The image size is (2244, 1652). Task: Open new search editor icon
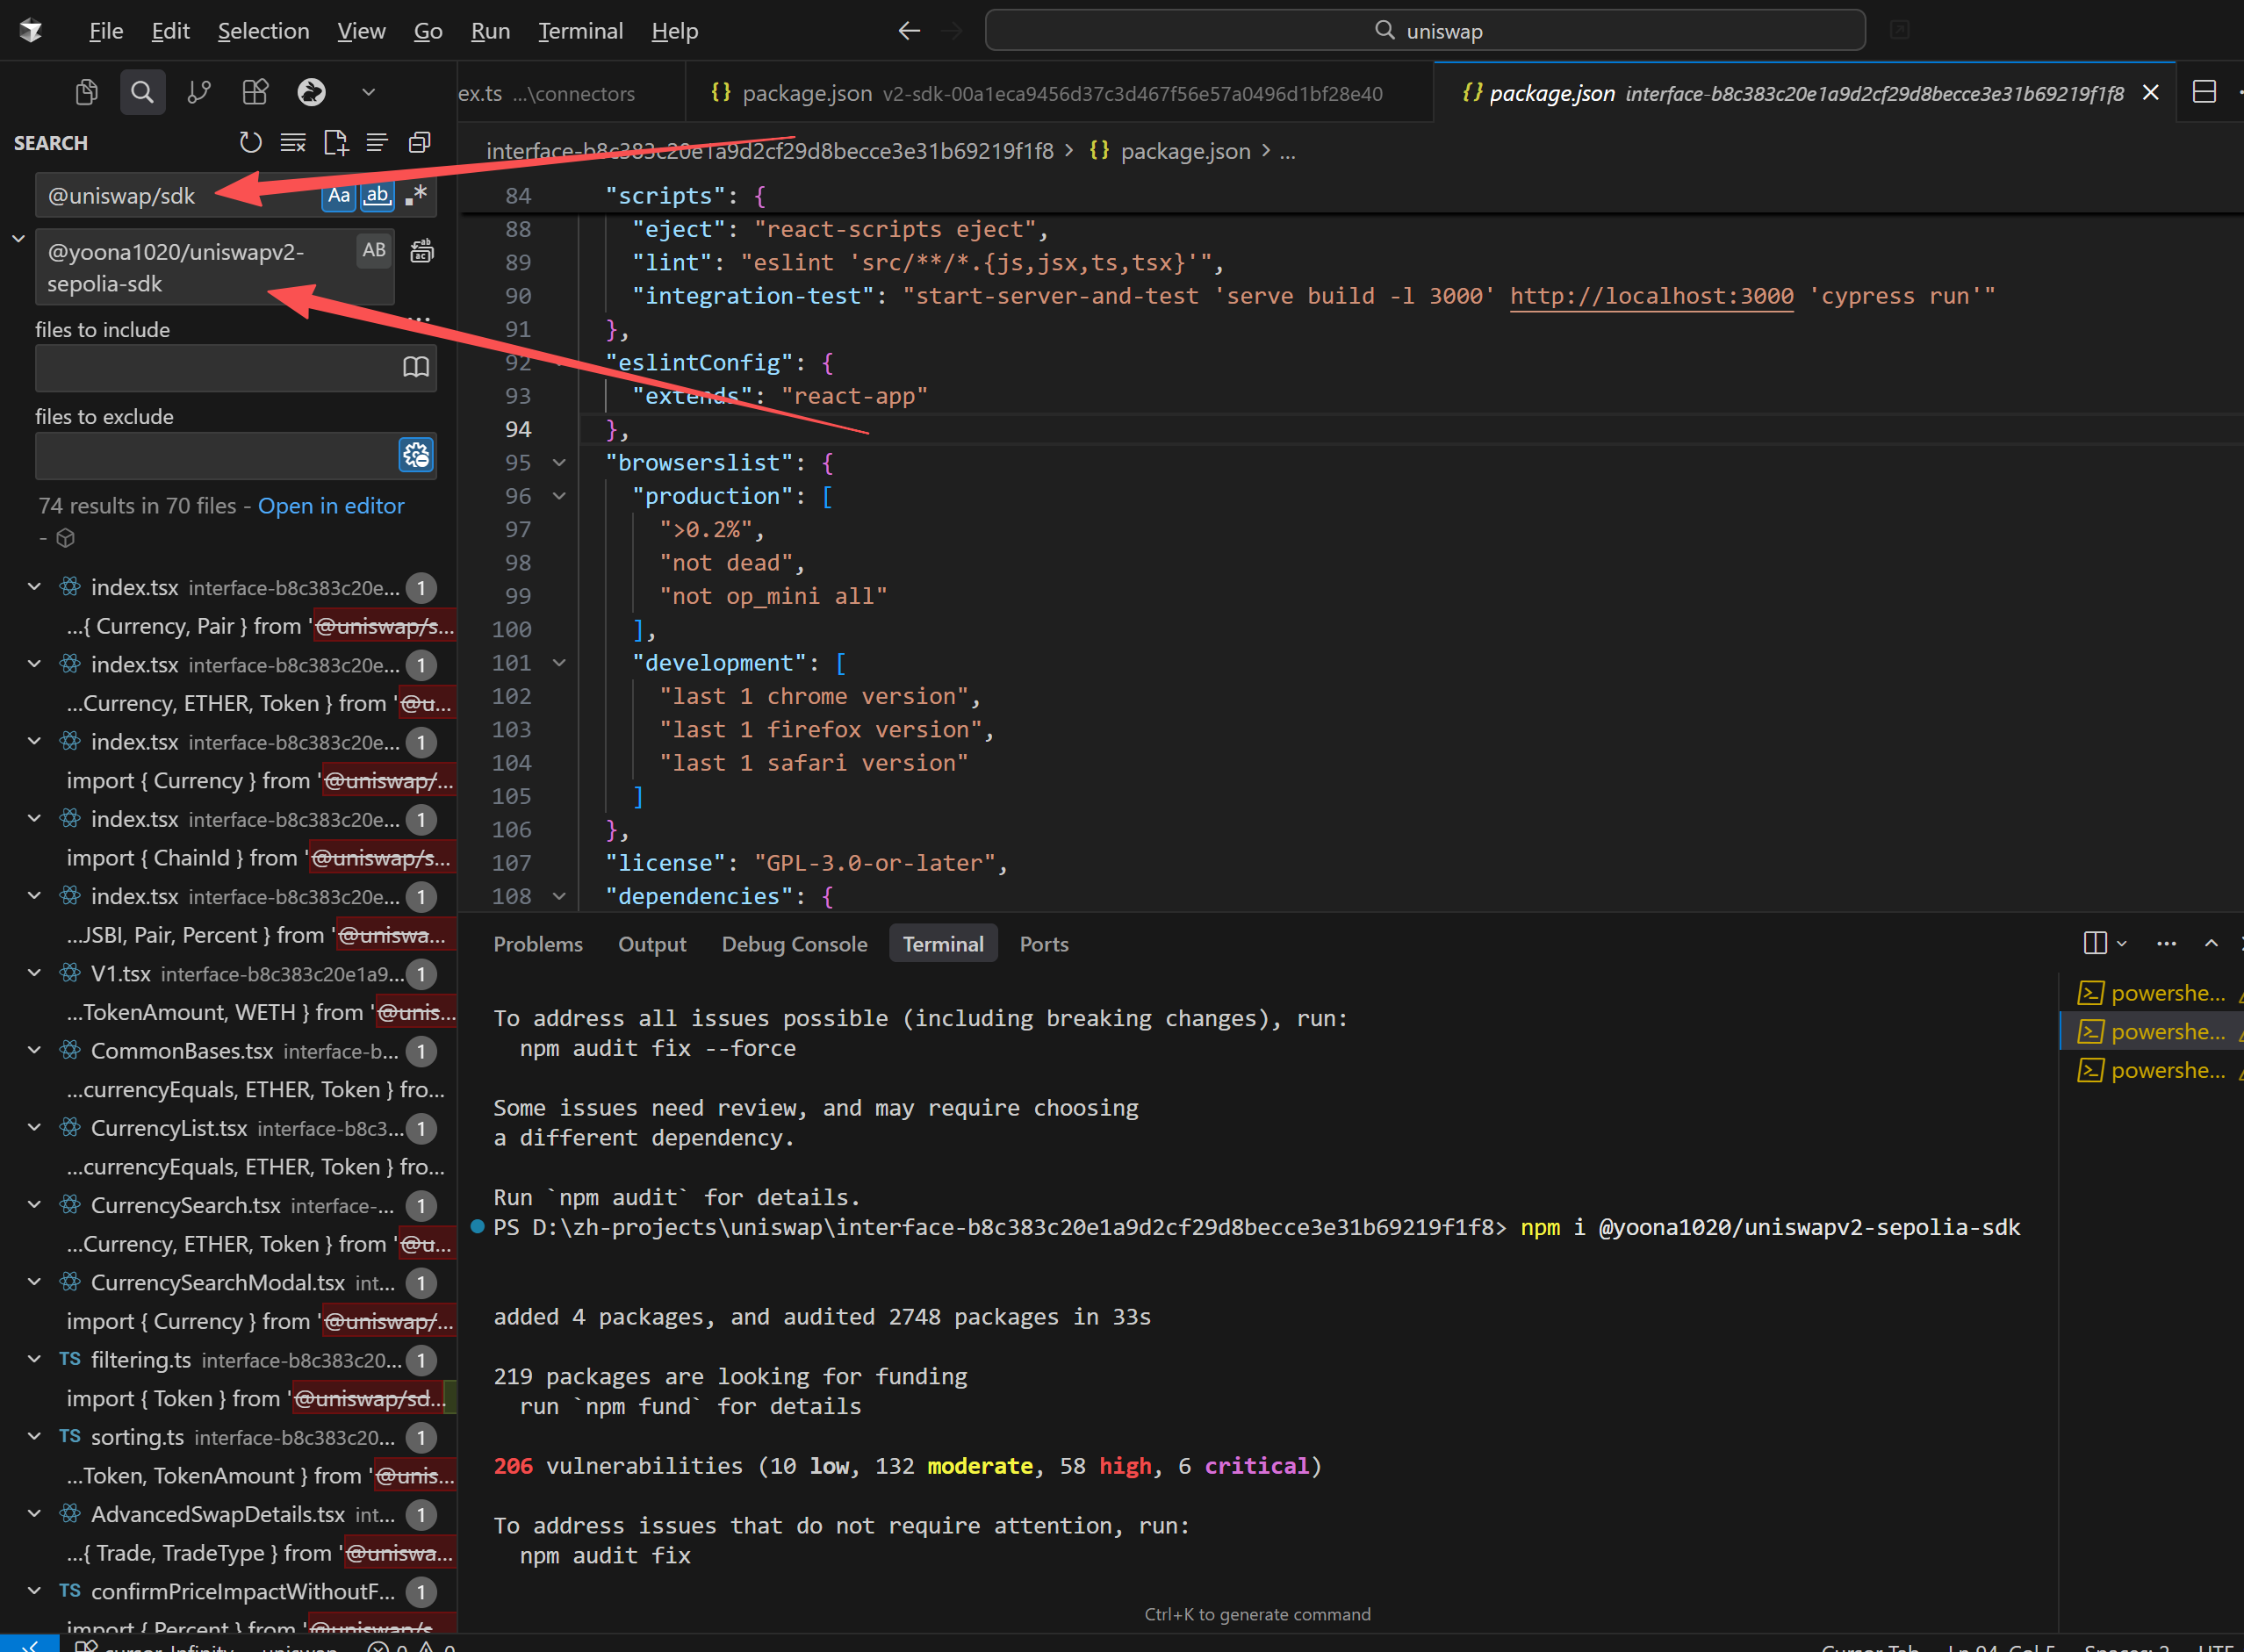point(336,143)
